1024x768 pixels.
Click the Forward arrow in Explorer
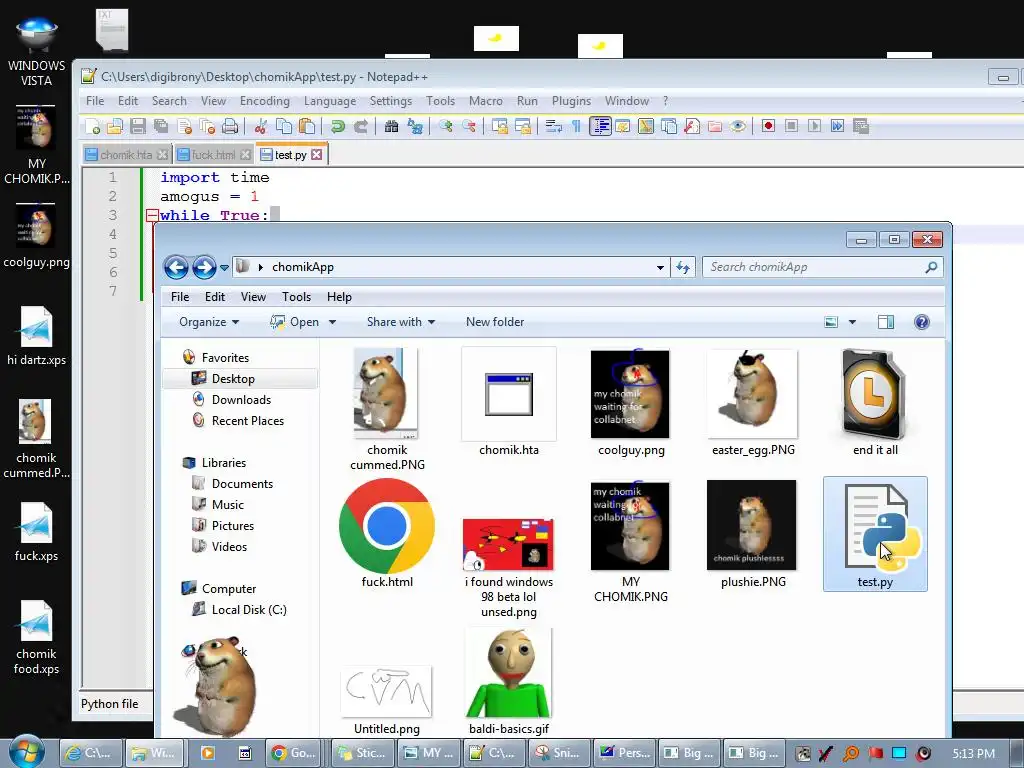[204, 267]
